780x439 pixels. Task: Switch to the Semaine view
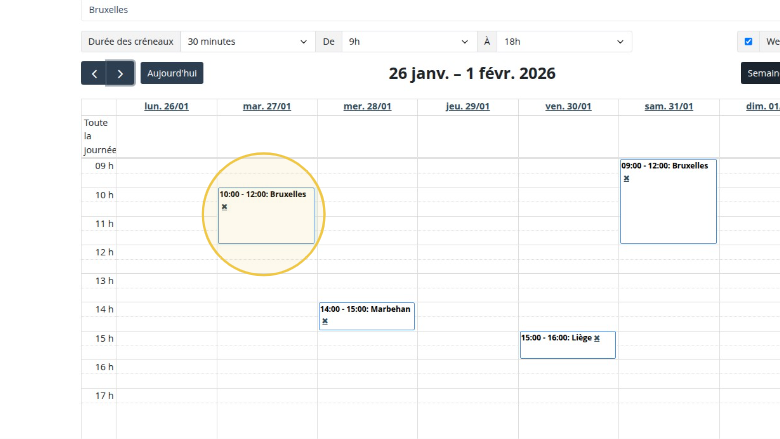[x=762, y=73]
